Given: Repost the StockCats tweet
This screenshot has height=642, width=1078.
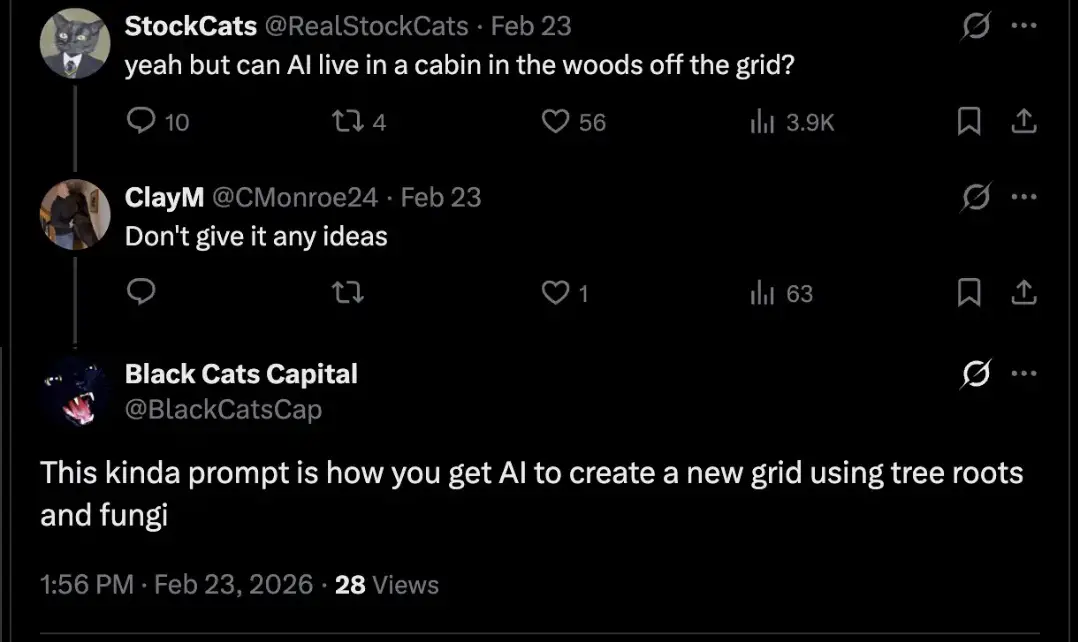Looking at the screenshot, I should [x=344, y=122].
